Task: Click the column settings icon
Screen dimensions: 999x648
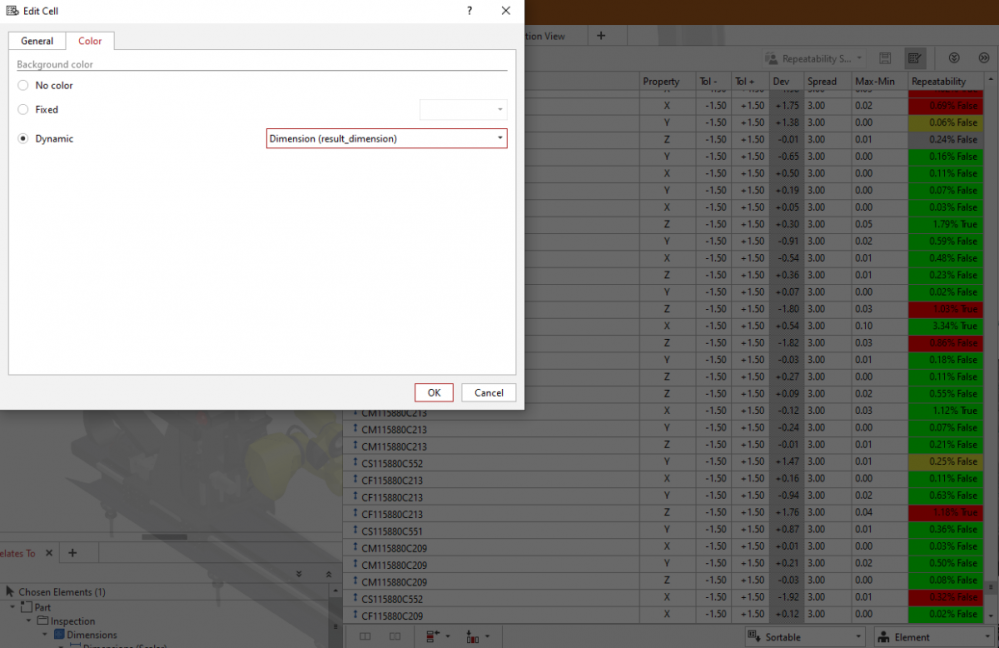Action: pos(472,637)
